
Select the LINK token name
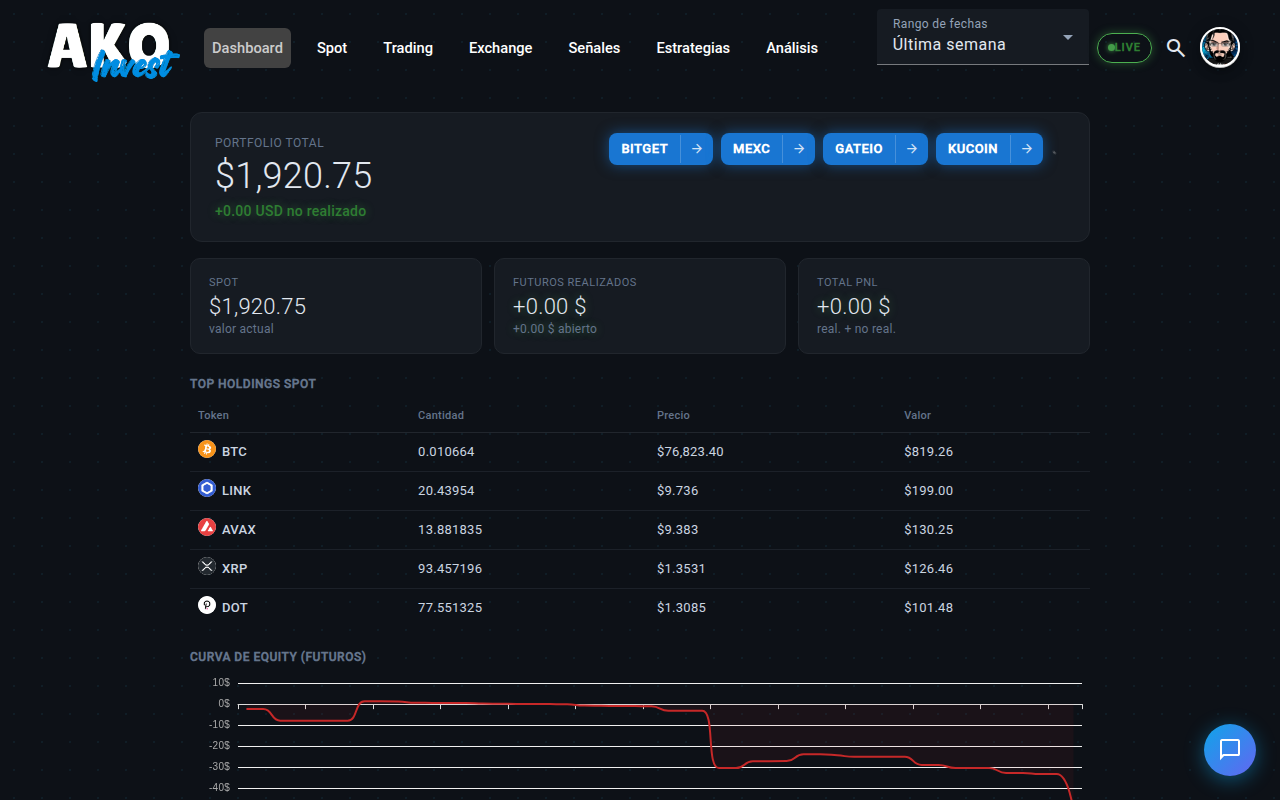[x=237, y=491]
